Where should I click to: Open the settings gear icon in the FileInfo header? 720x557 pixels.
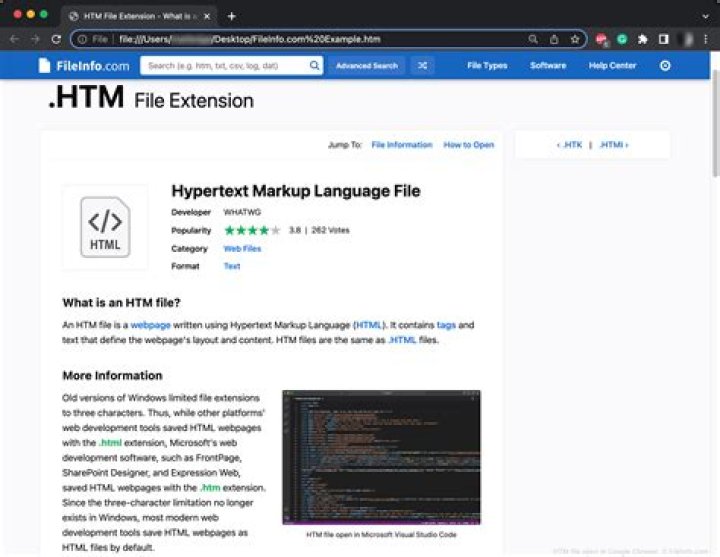(665, 66)
